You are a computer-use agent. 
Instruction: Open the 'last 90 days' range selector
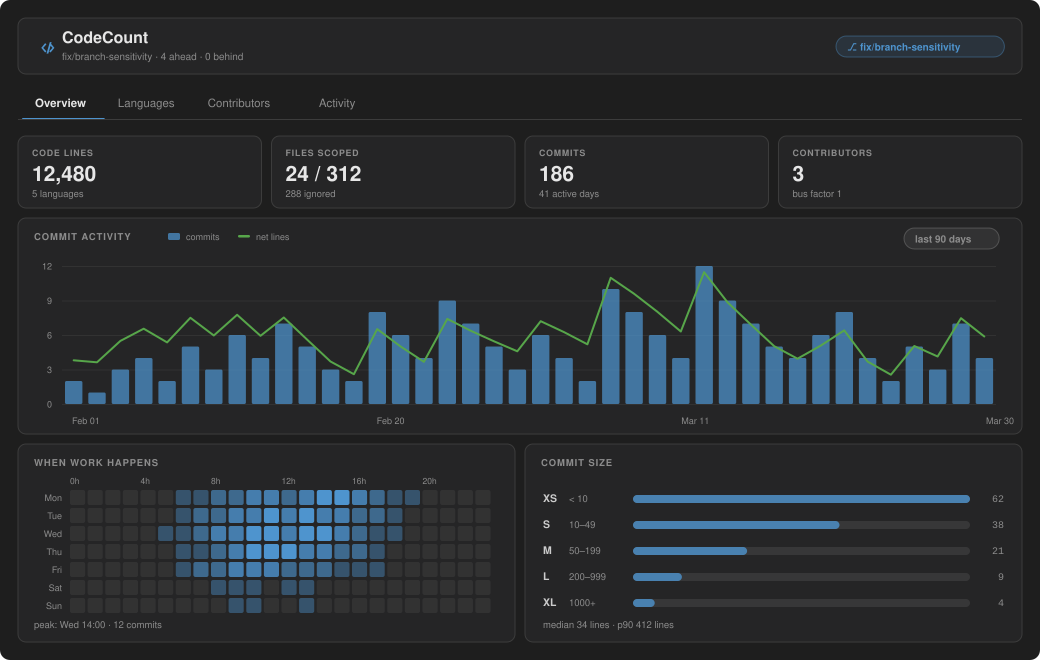(x=951, y=239)
